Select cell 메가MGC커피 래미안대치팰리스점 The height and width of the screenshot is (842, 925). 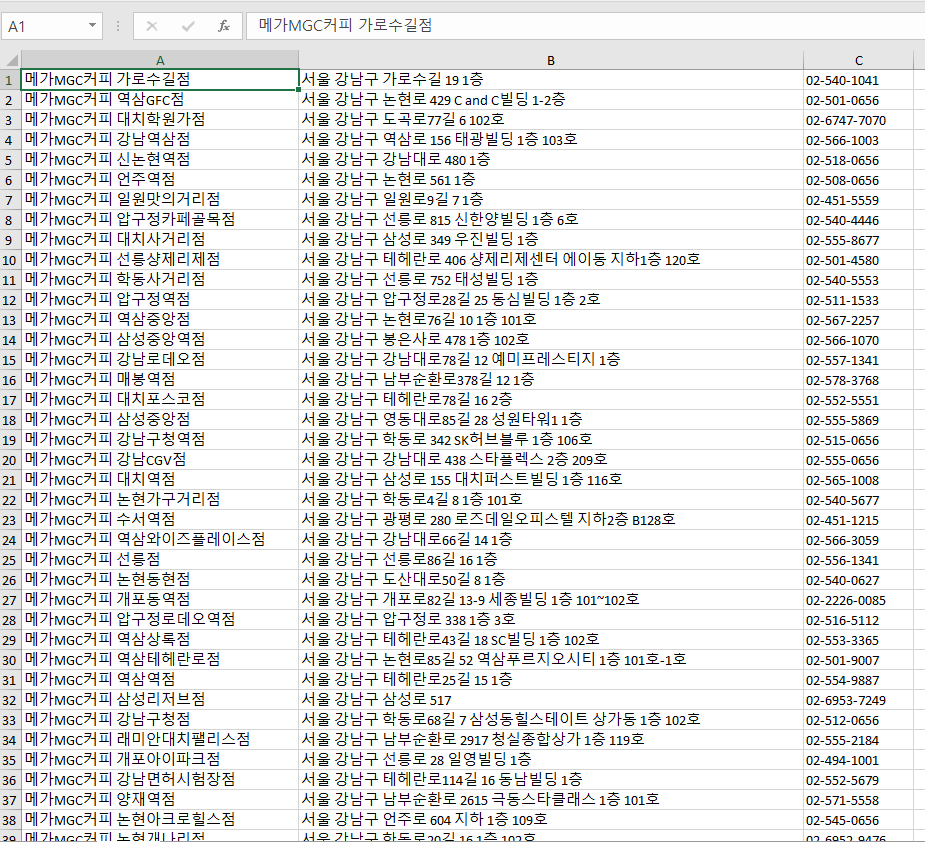(x=160, y=740)
